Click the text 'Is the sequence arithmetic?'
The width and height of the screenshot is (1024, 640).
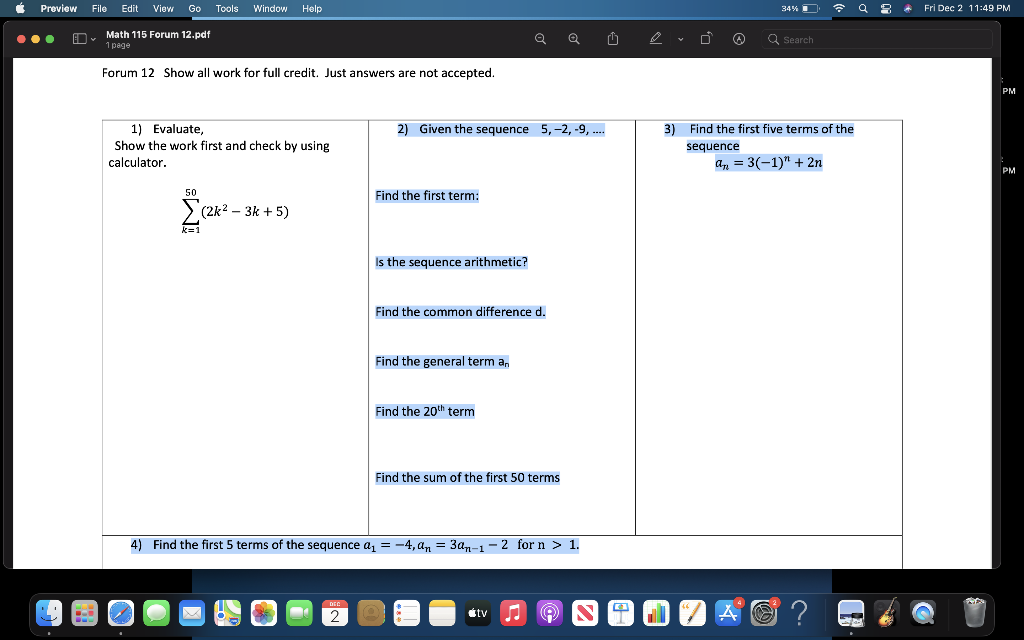[451, 262]
